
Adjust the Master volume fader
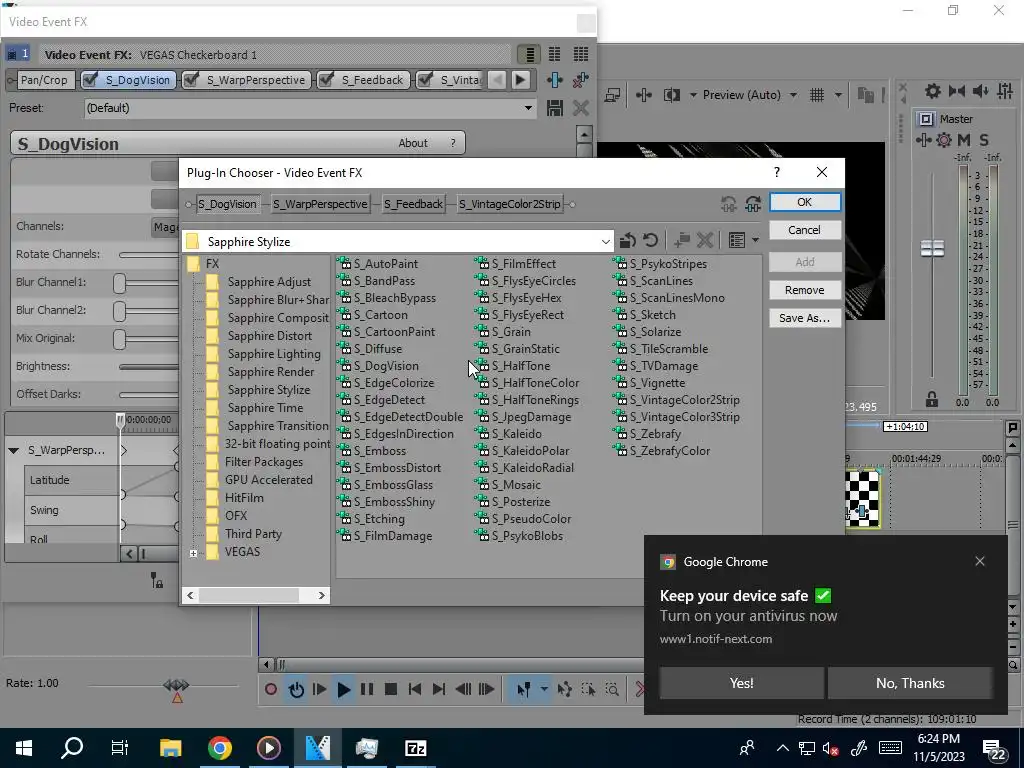(932, 248)
